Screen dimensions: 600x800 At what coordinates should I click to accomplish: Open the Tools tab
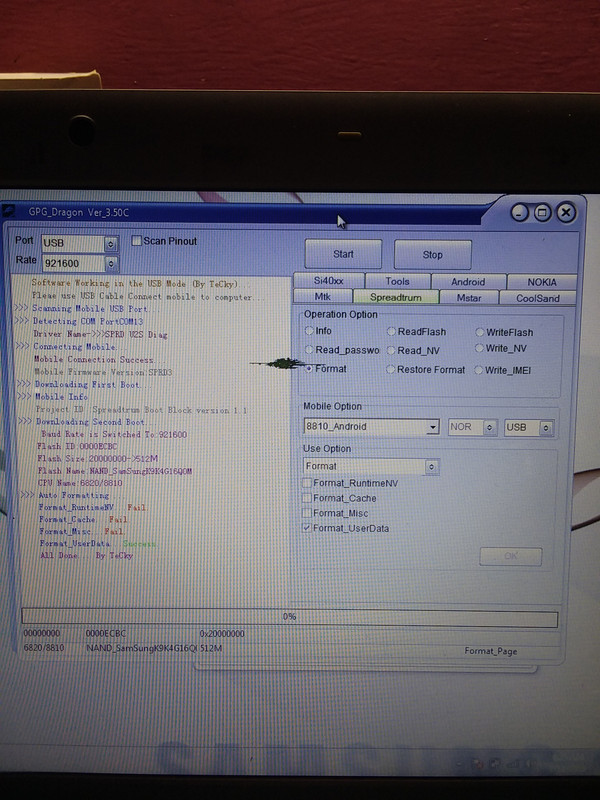click(397, 281)
